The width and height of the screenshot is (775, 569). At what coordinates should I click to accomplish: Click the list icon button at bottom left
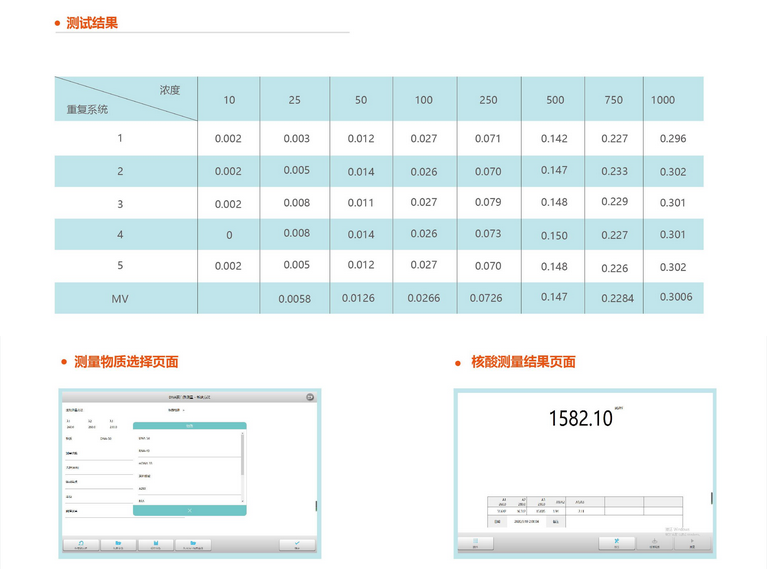[476, 543]
